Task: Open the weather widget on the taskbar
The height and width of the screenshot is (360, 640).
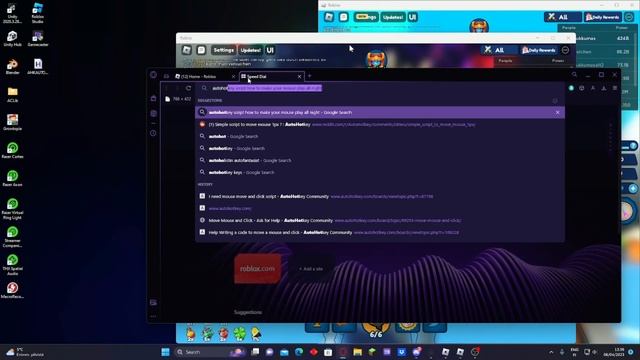Action: 25,352
